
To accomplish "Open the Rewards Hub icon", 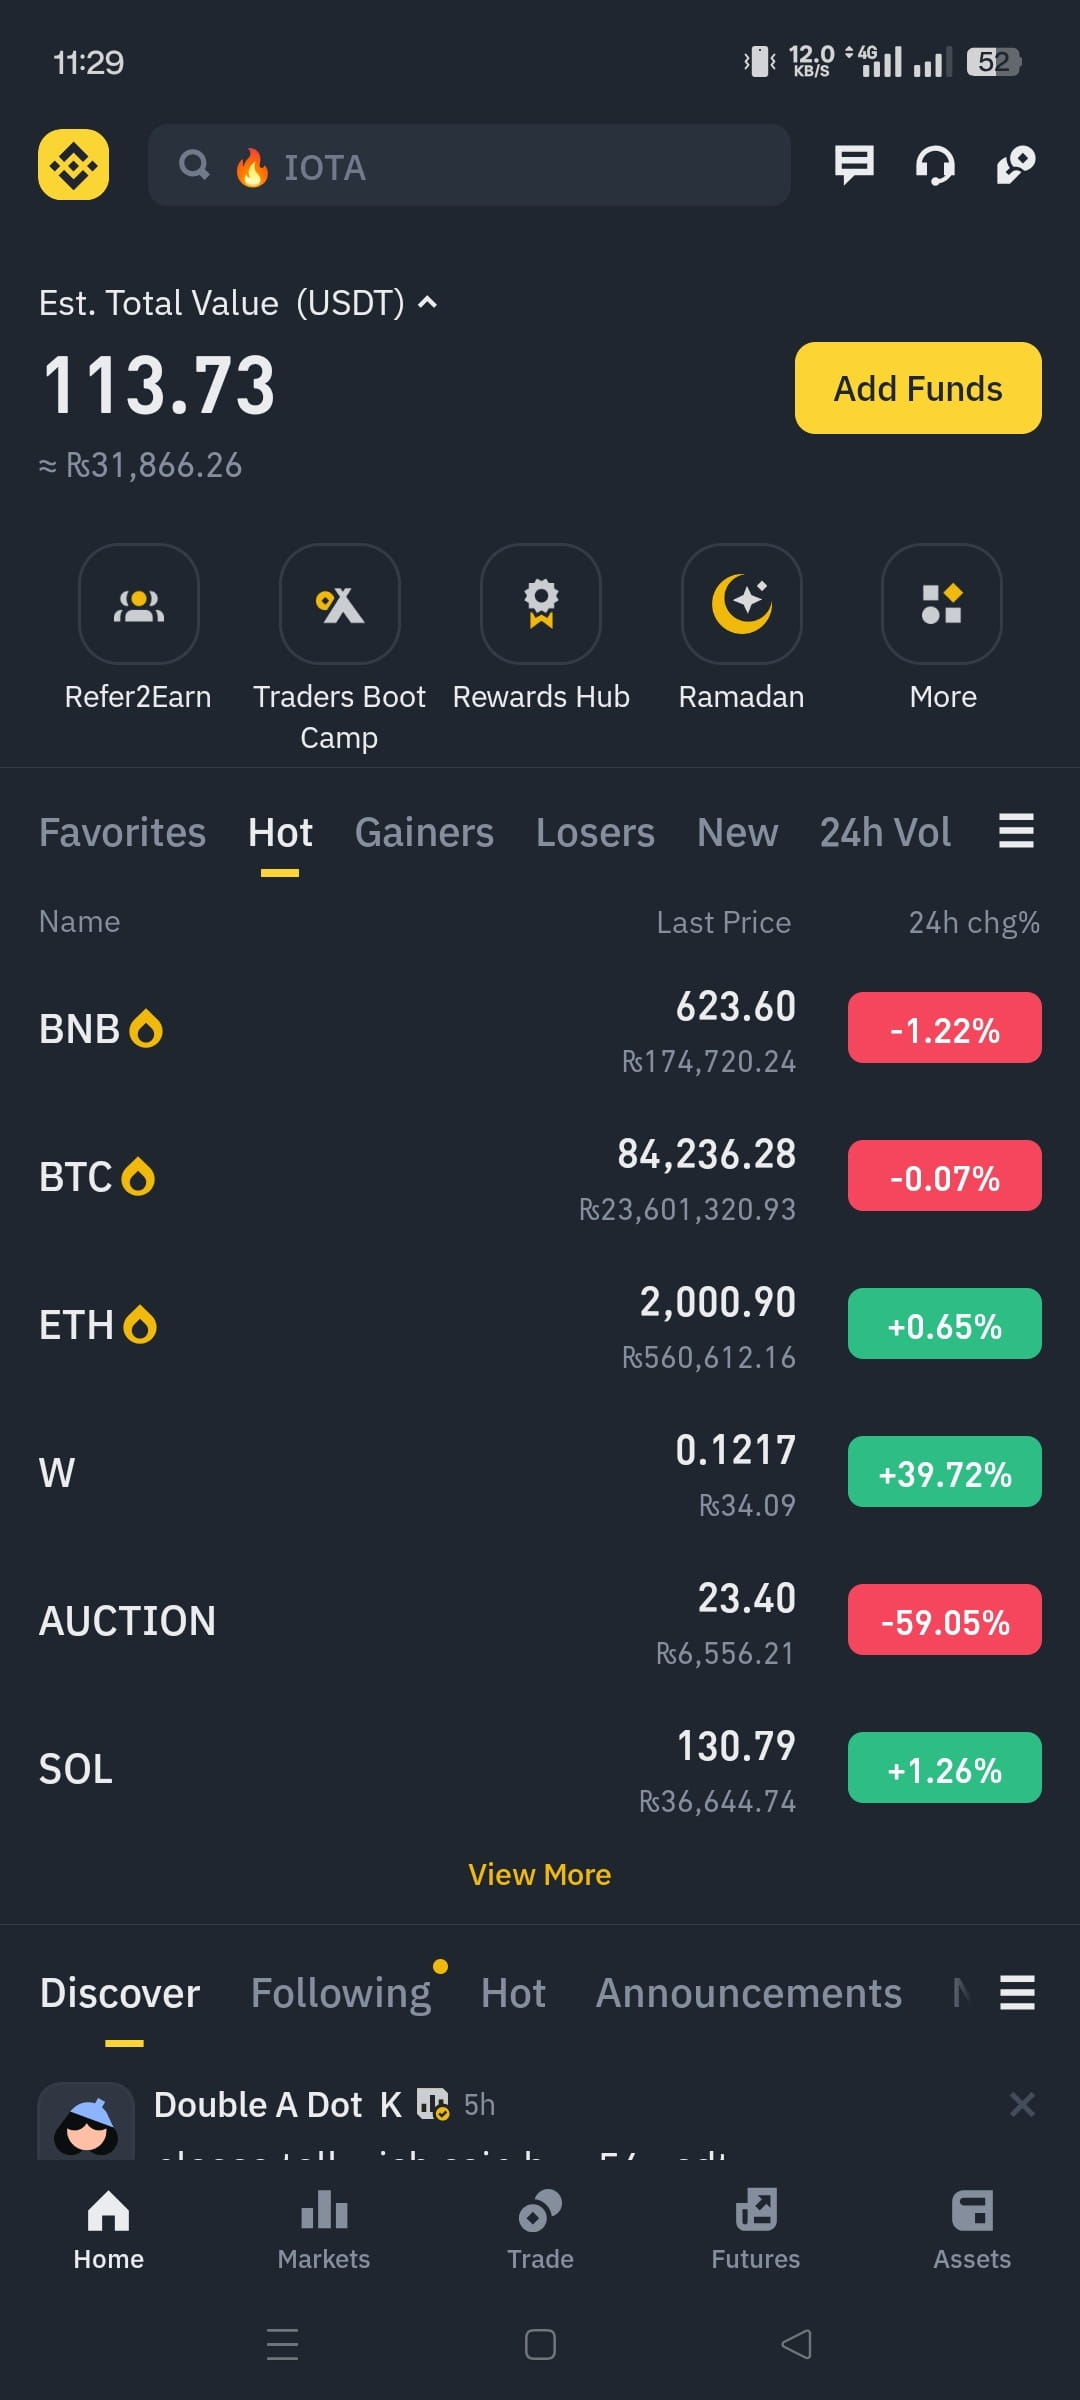I will point(541,604).
